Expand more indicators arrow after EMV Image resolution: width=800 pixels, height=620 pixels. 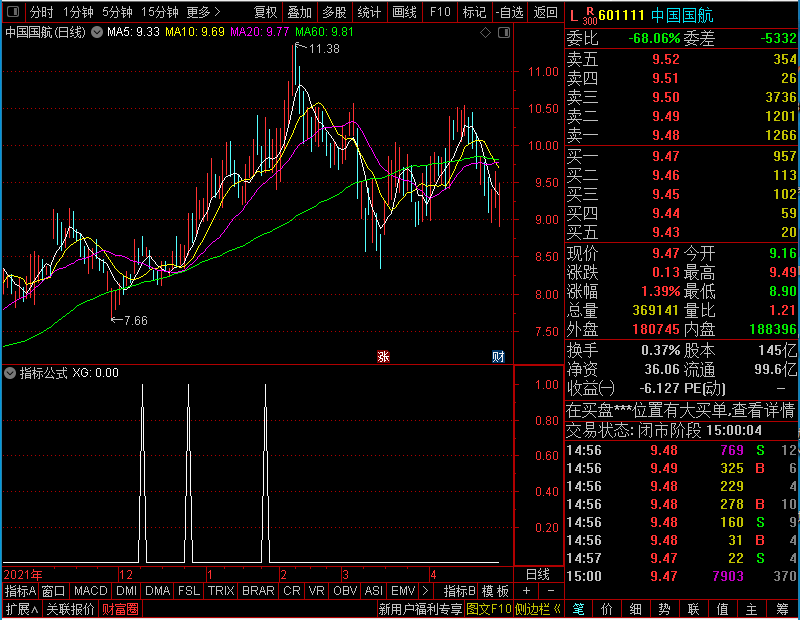[x=425, y=591]
